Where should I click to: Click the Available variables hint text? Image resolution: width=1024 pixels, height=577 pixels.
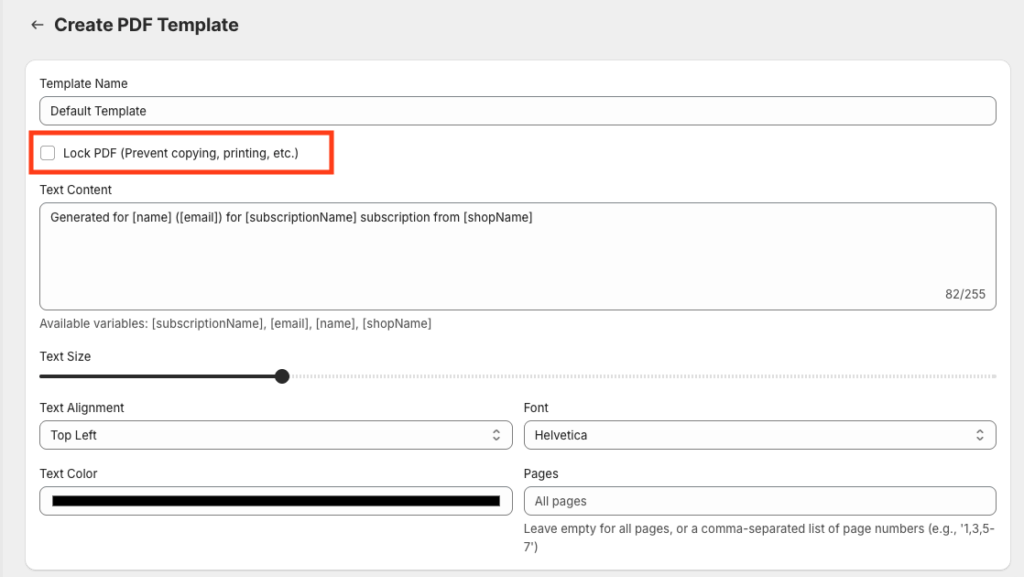point(235,323)
